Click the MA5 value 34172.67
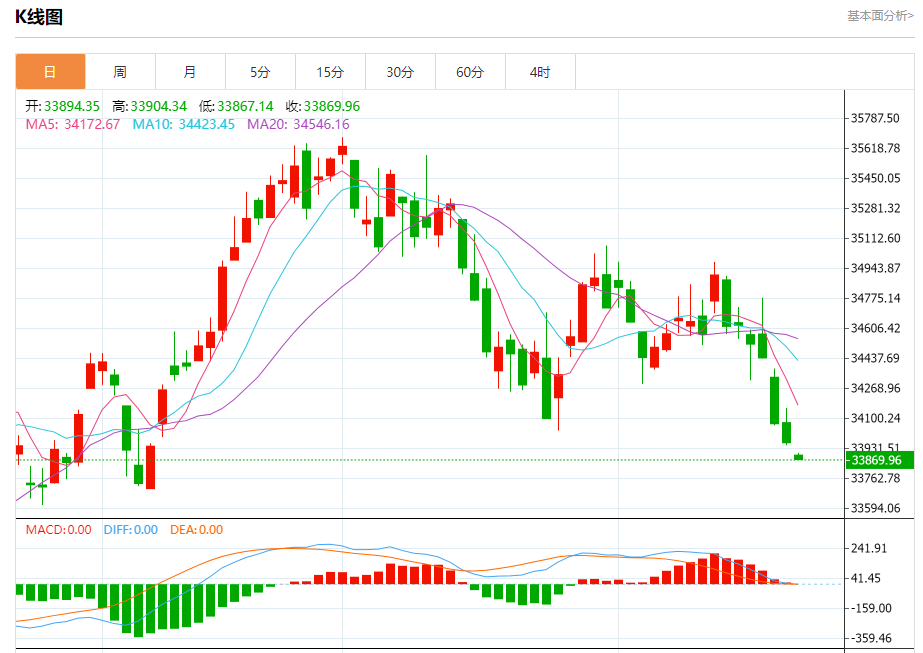923x653 pixels. (x=92, y=124)
